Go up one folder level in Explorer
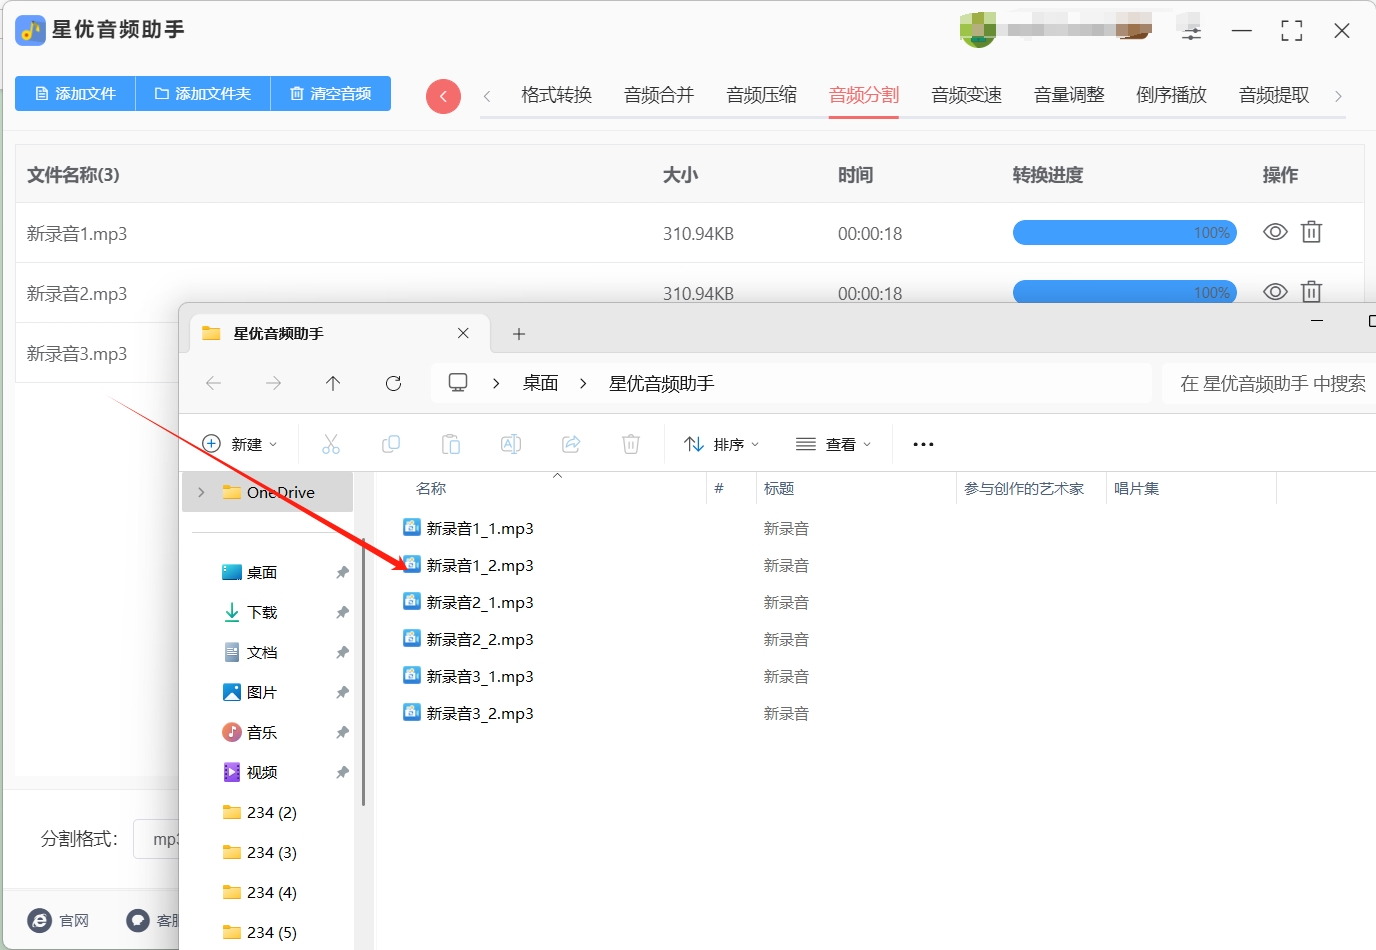Viewport: 1376px width, 950px height. coord(333,383)
